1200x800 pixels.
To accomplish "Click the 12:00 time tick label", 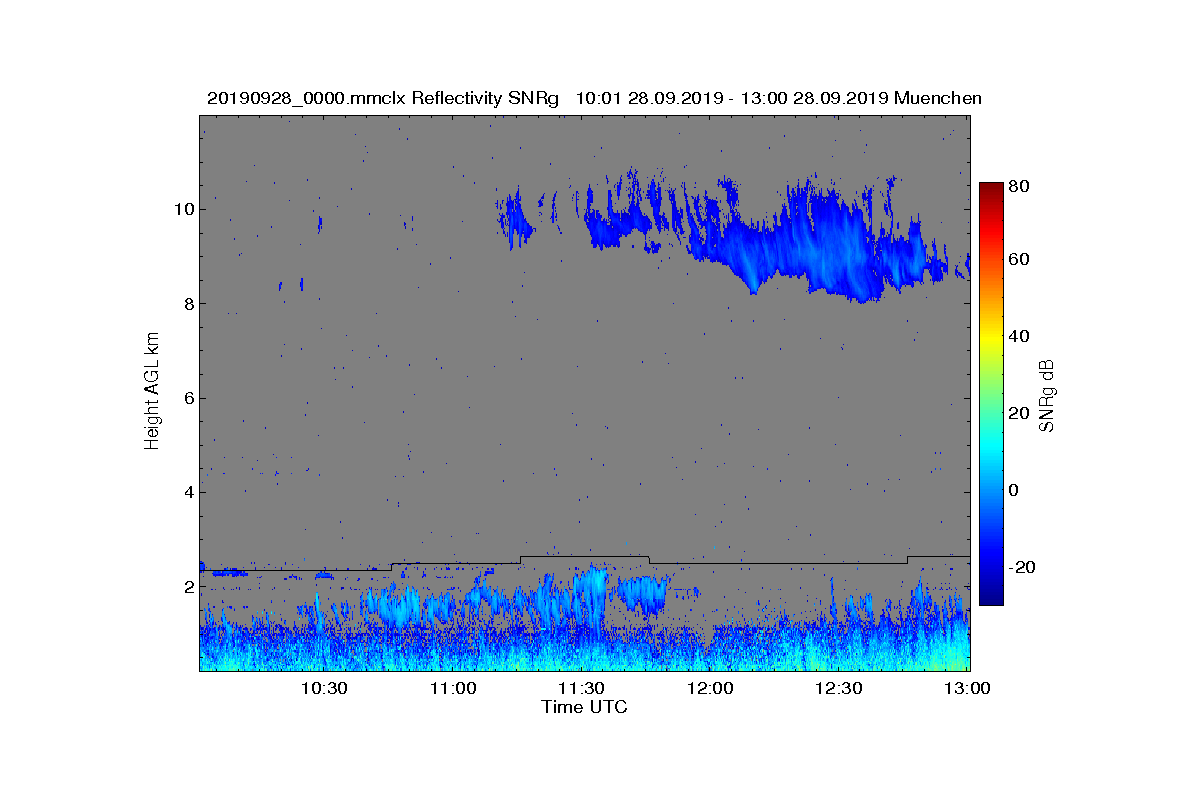I will pyautogui.click(x=710, y=688).
